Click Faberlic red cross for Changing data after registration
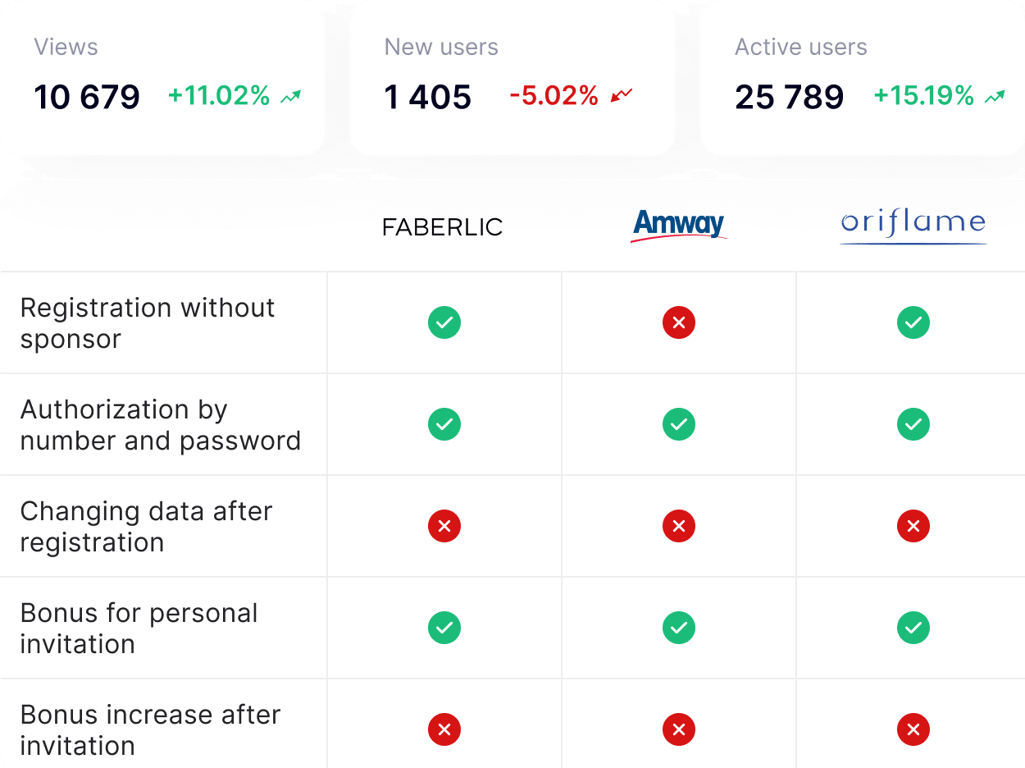 coord(445,526)
